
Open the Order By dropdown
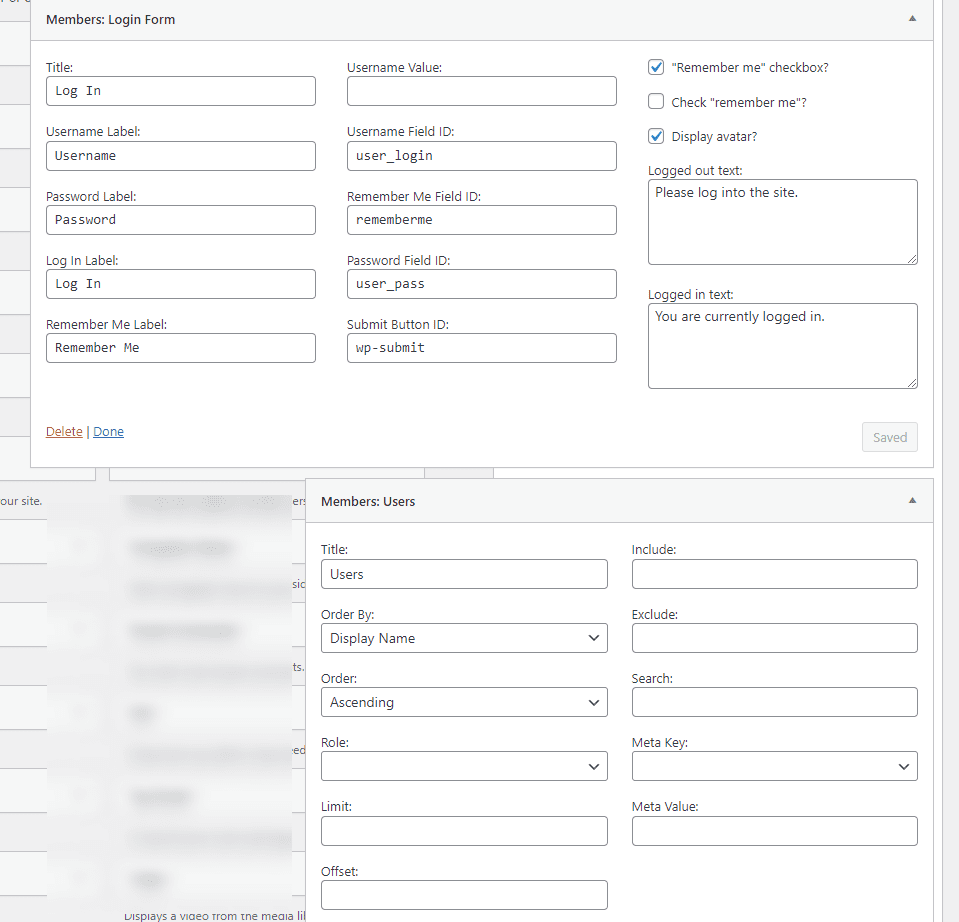coord(464,638)
